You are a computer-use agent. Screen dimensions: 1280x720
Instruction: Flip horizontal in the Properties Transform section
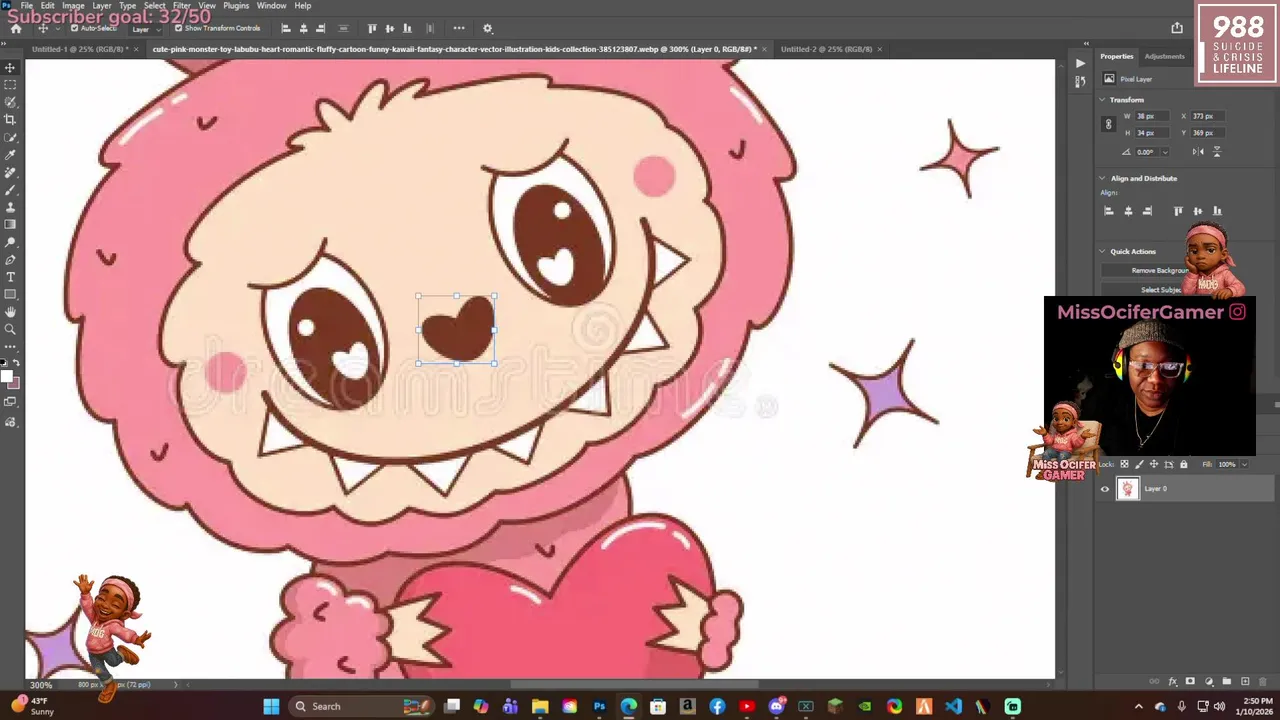pos(1198,152)
